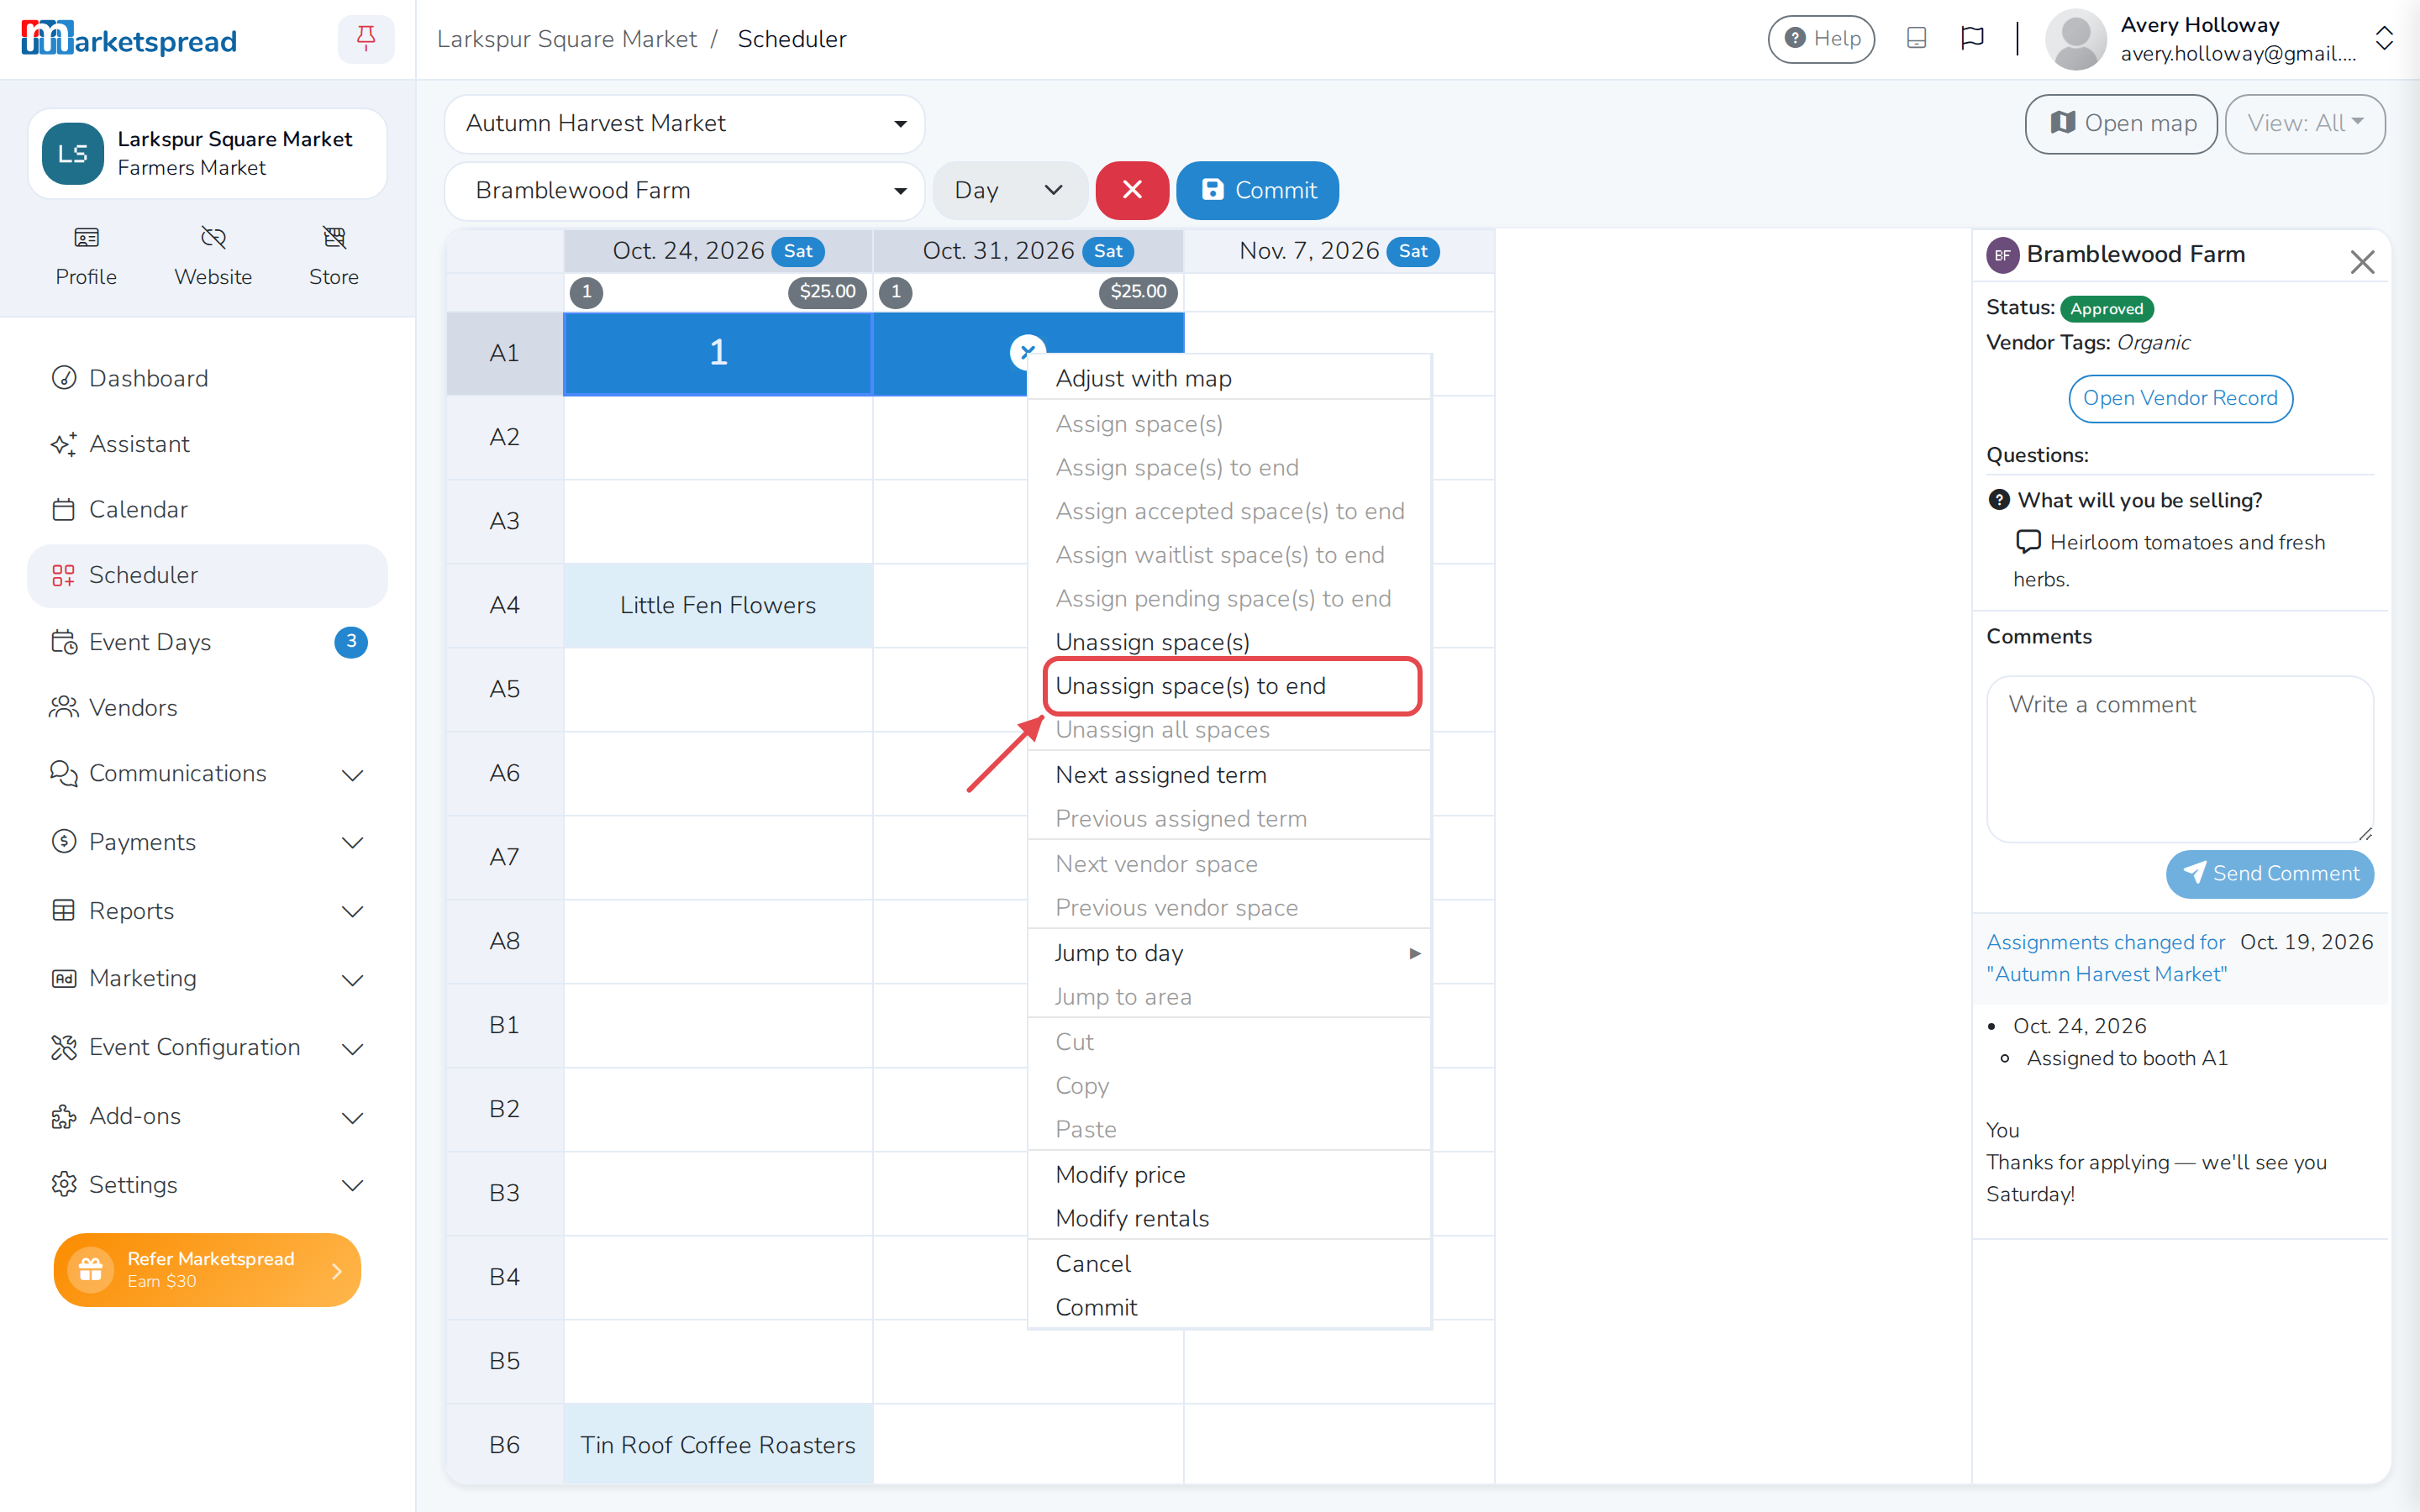Click the red X discard button

point(1132,190)
